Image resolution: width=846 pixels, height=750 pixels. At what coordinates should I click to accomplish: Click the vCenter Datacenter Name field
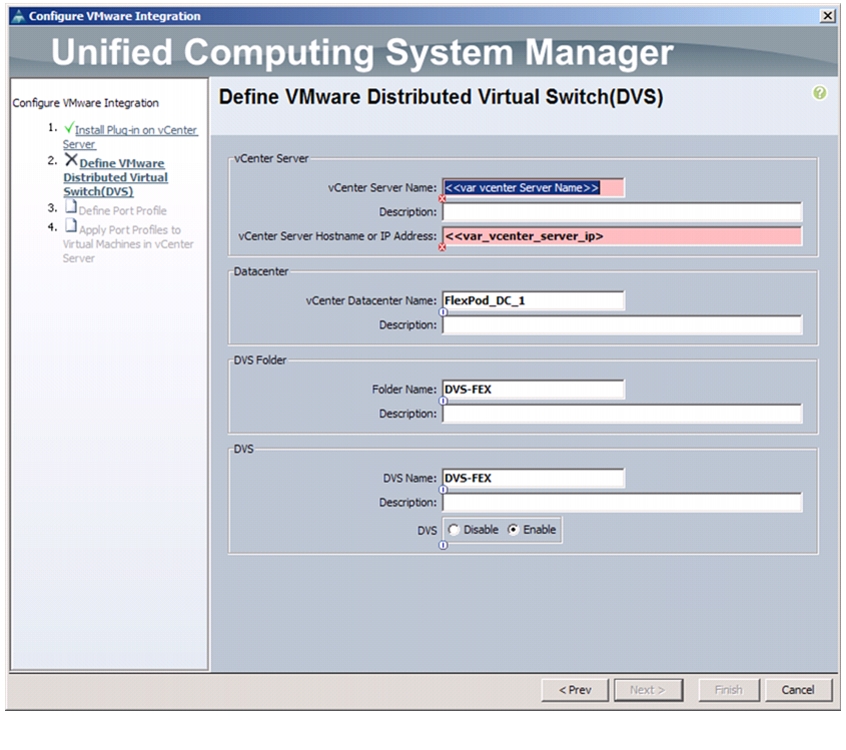coord(533,301)
